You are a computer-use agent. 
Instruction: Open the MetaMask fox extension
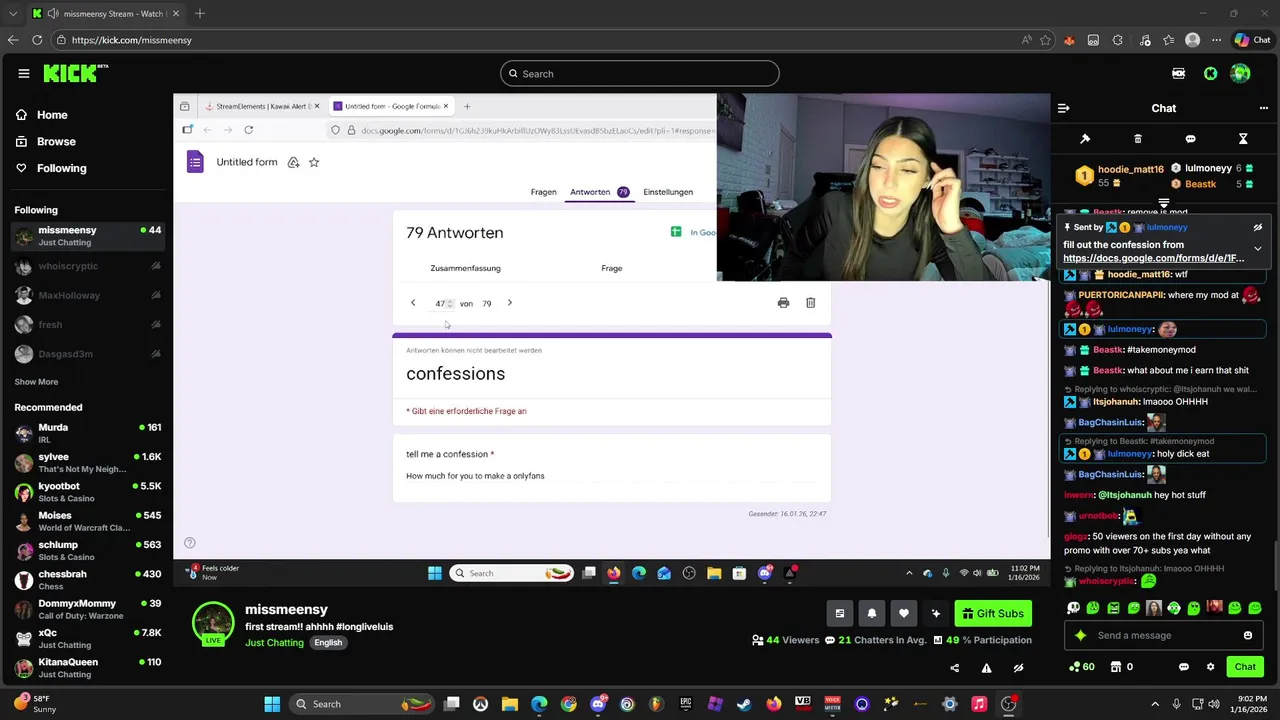click(x=1069, y=40)
